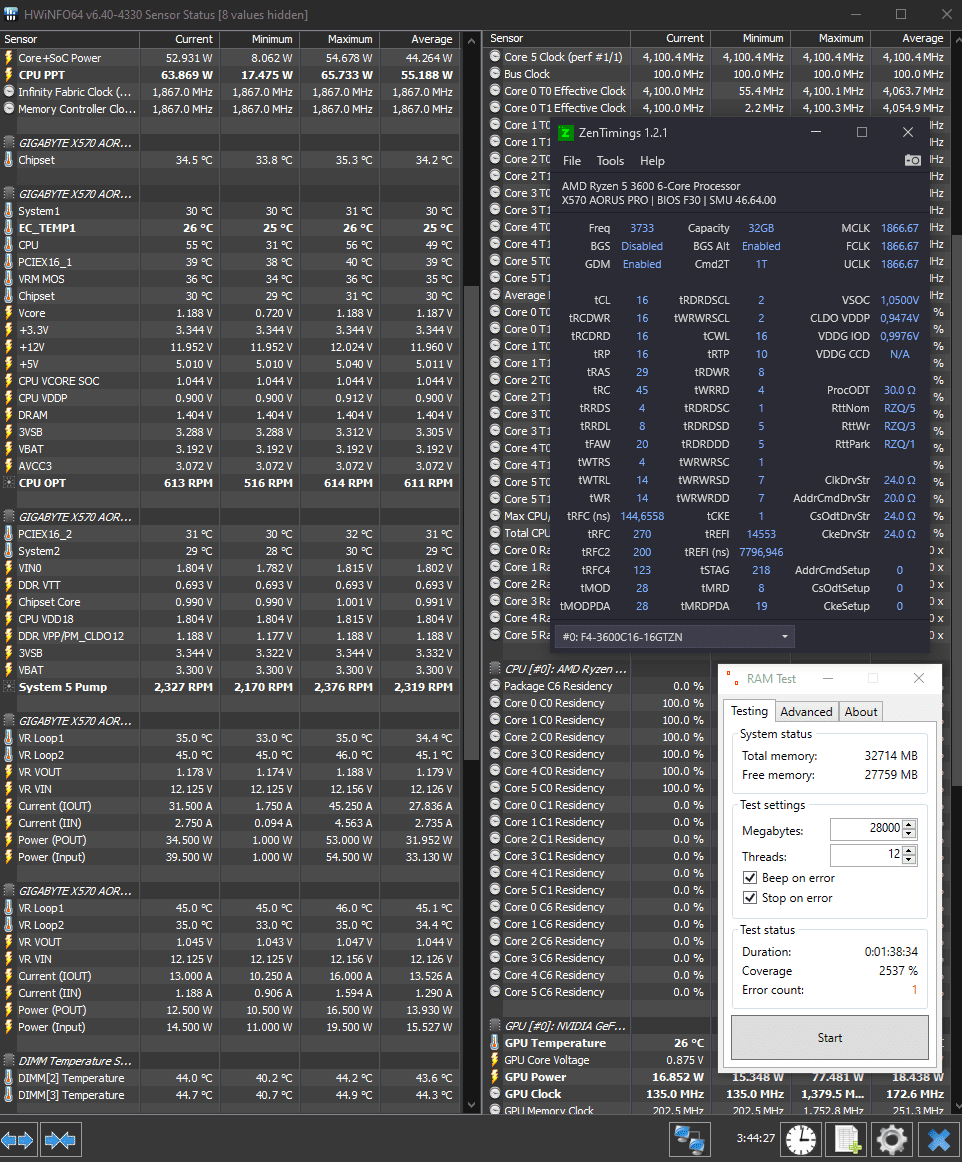Click the circle icon beside Package C6 Residency
This screenshot has width=962, height=1162.
(495, 685)
